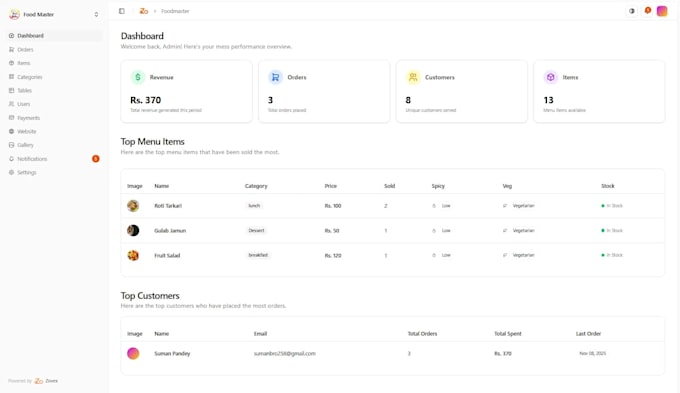Click the green Revenue dollar icon
Viewport: 680px width, 393px height.
[x=138, y=77]
